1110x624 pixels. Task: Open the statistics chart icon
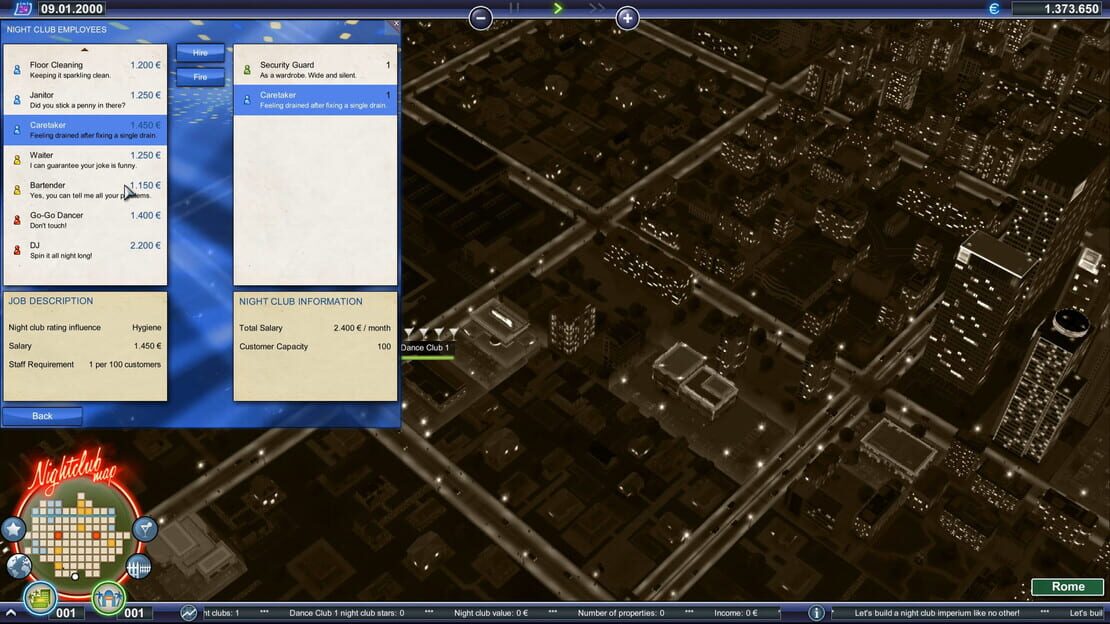tap(188, 613)
